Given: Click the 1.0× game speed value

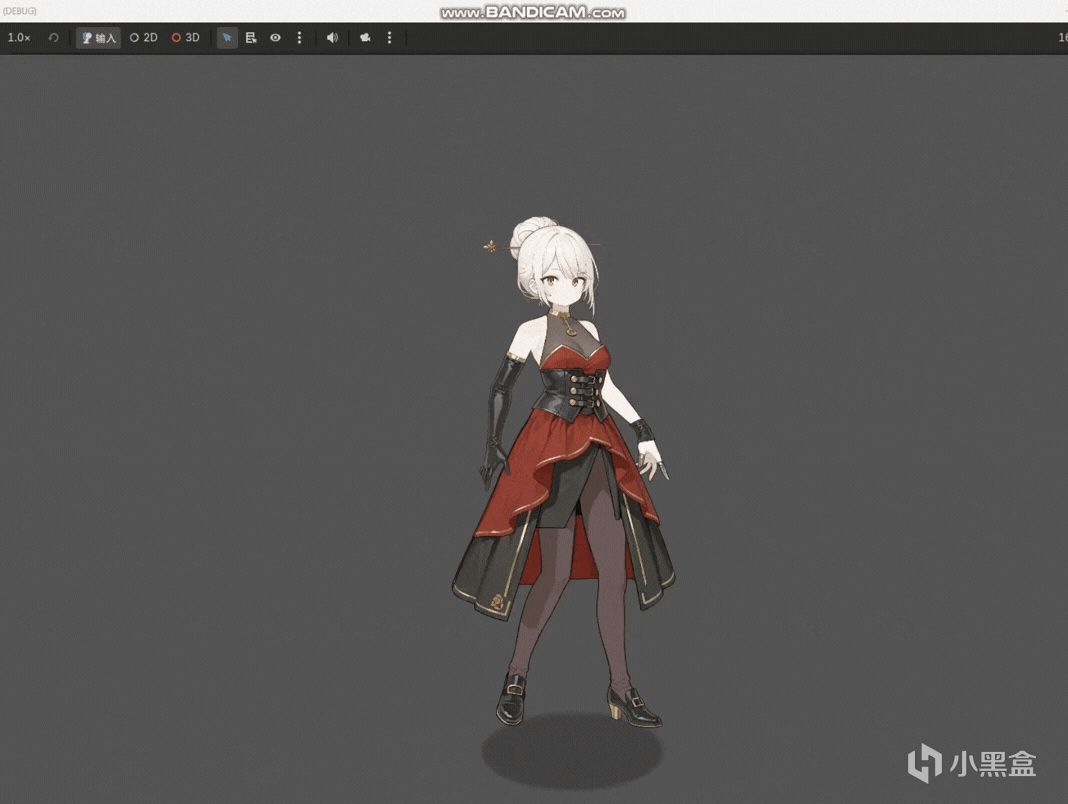Looking at the screenshot, I should [x=19, y=38].
